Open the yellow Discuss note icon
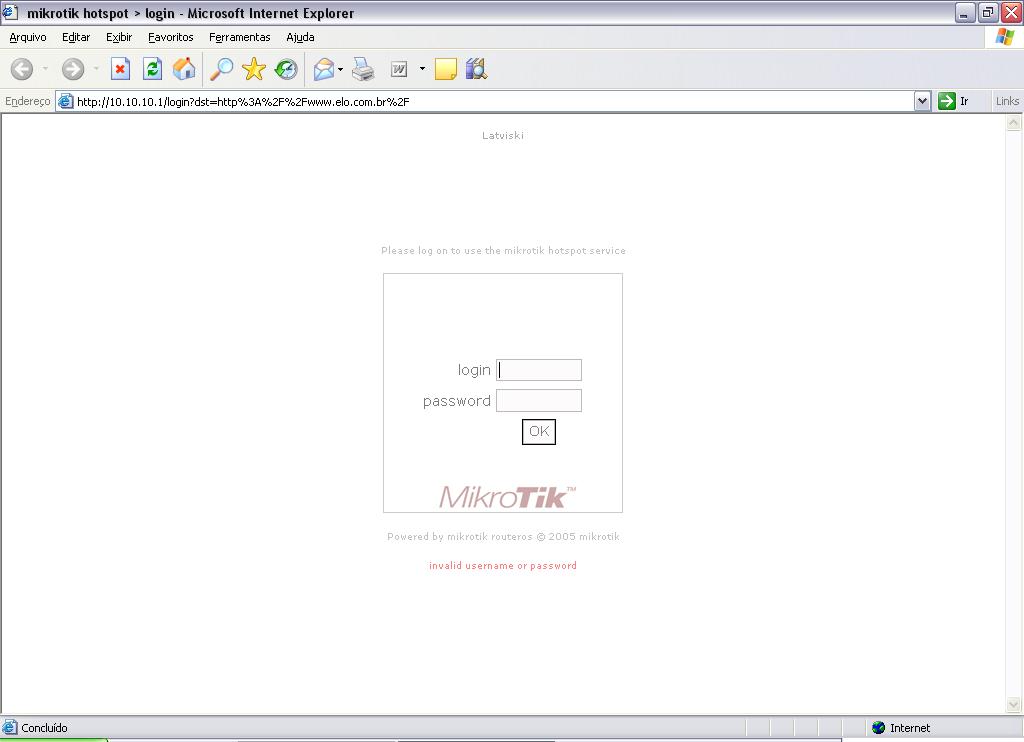Screen dimensions: 1024x742 tap(445, 69)
